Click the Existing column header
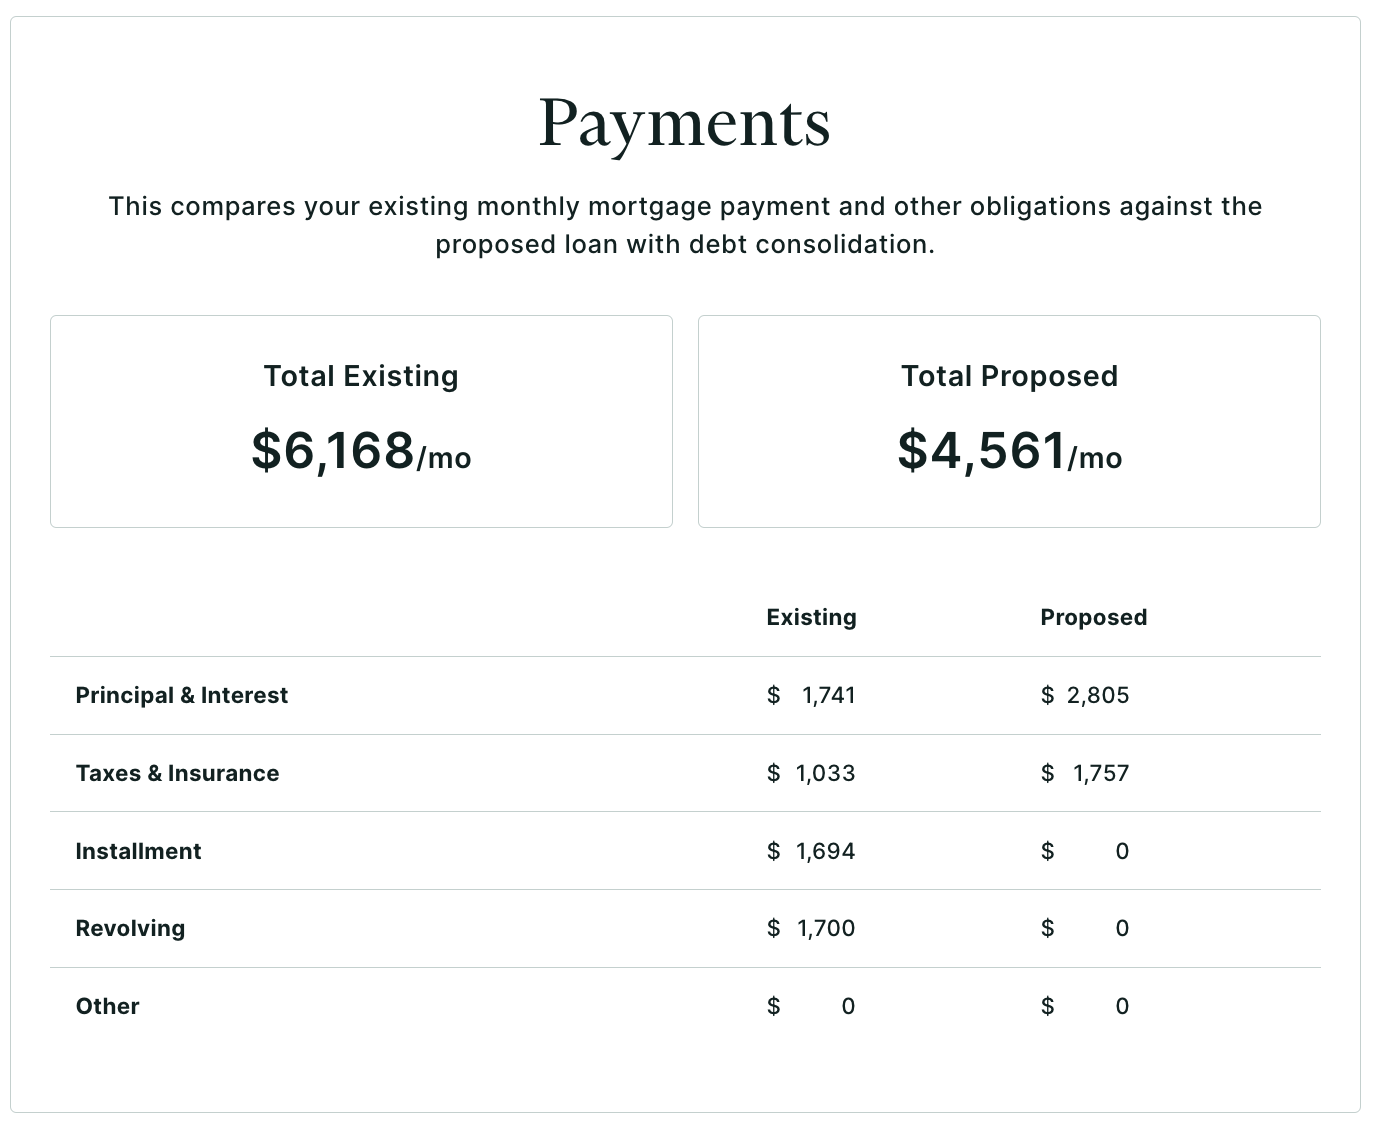 [x=811, y=617]
